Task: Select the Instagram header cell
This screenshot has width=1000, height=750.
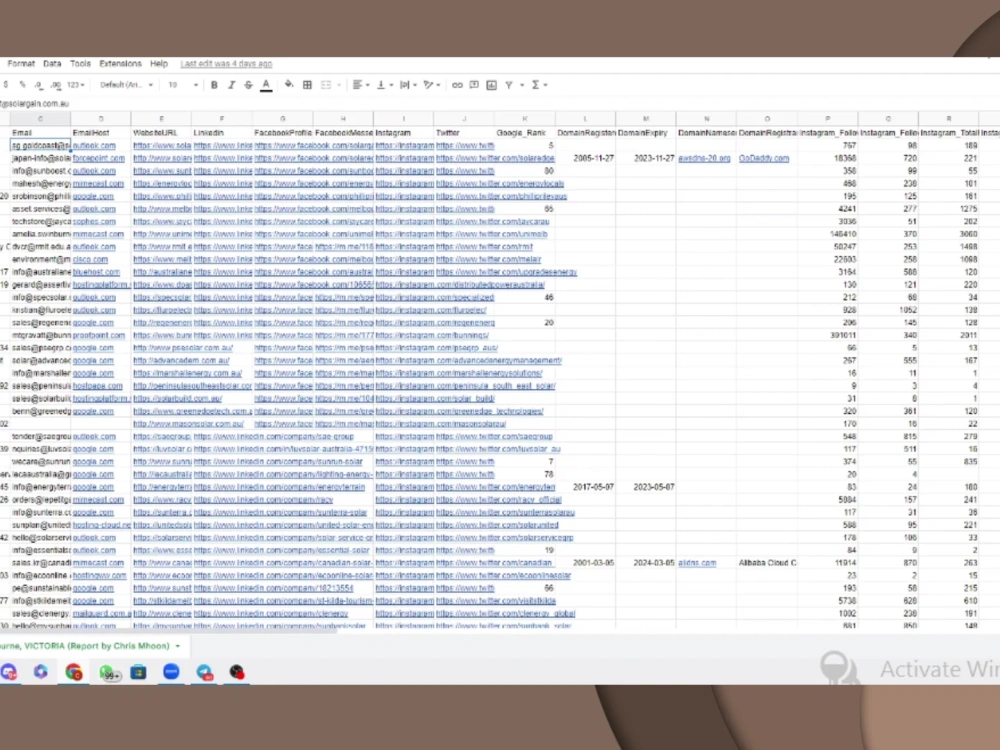Action: tap(404, 133)
